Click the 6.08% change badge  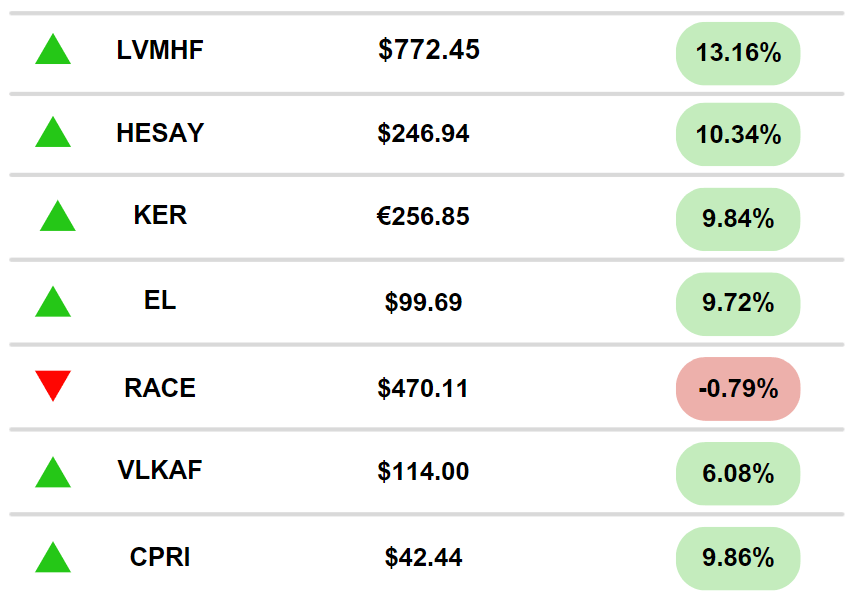coord(738,474)
